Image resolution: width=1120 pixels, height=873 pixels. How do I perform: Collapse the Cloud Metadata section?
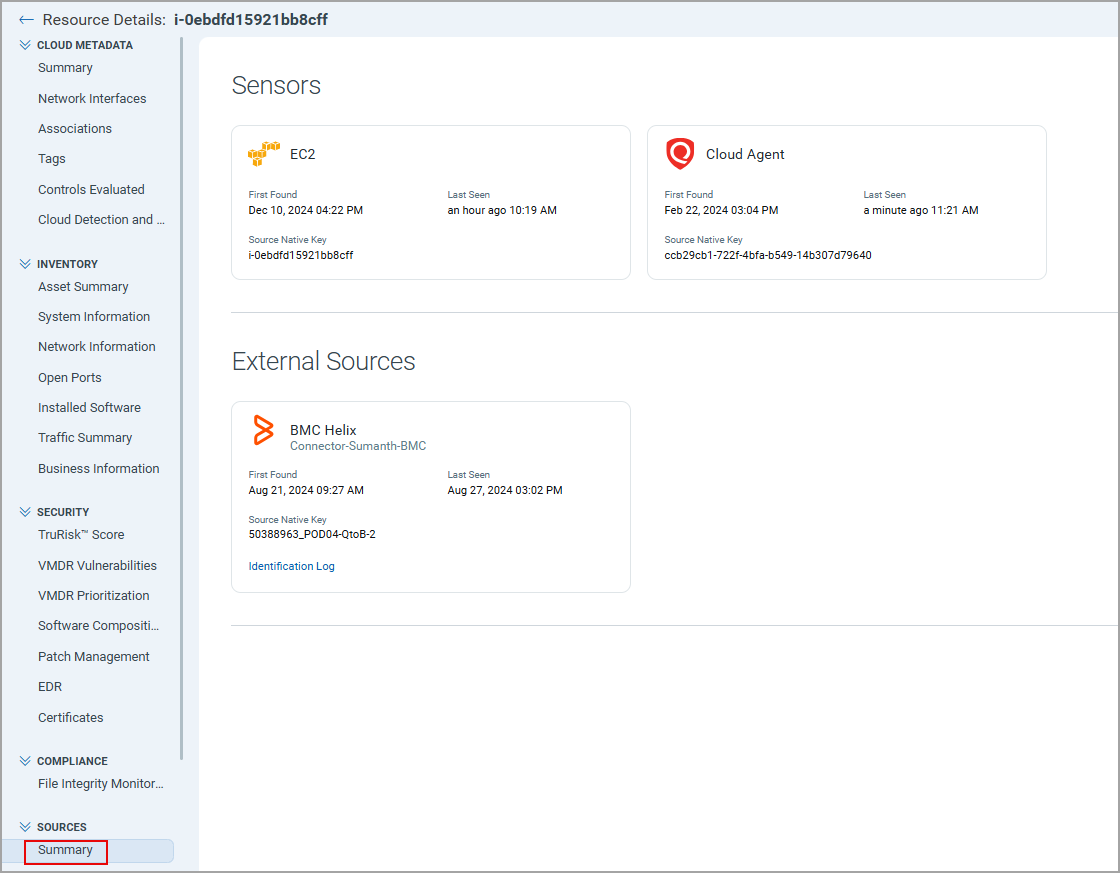25,45
